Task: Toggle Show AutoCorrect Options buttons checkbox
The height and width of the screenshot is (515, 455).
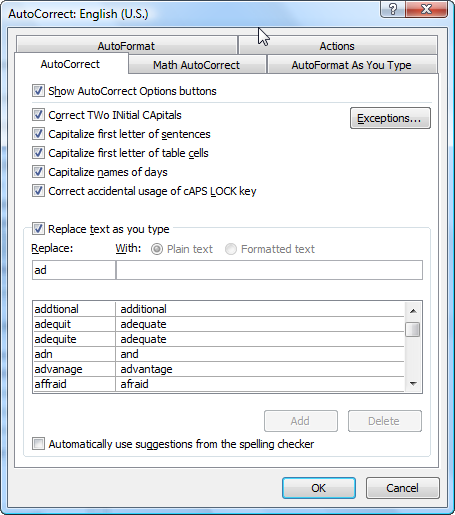Action: click(38, 91)
